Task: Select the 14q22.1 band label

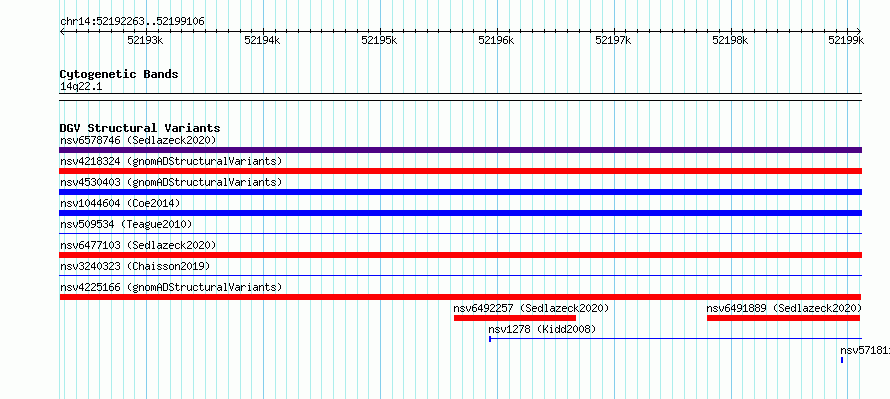Action: click(x=81, y=87)
